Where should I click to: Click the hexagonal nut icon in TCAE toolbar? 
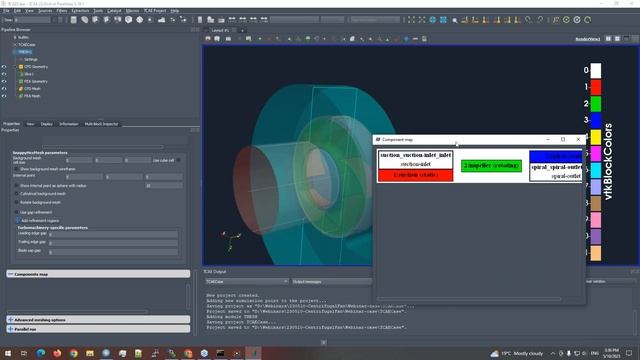click(x=128, y=20)
